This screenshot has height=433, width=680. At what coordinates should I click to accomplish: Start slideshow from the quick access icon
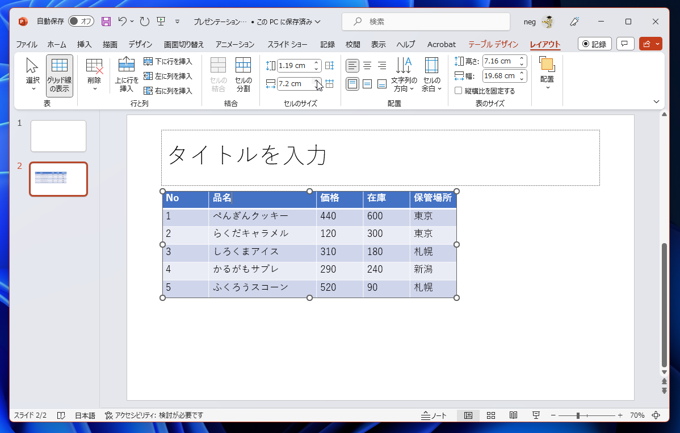coord(161,21)
